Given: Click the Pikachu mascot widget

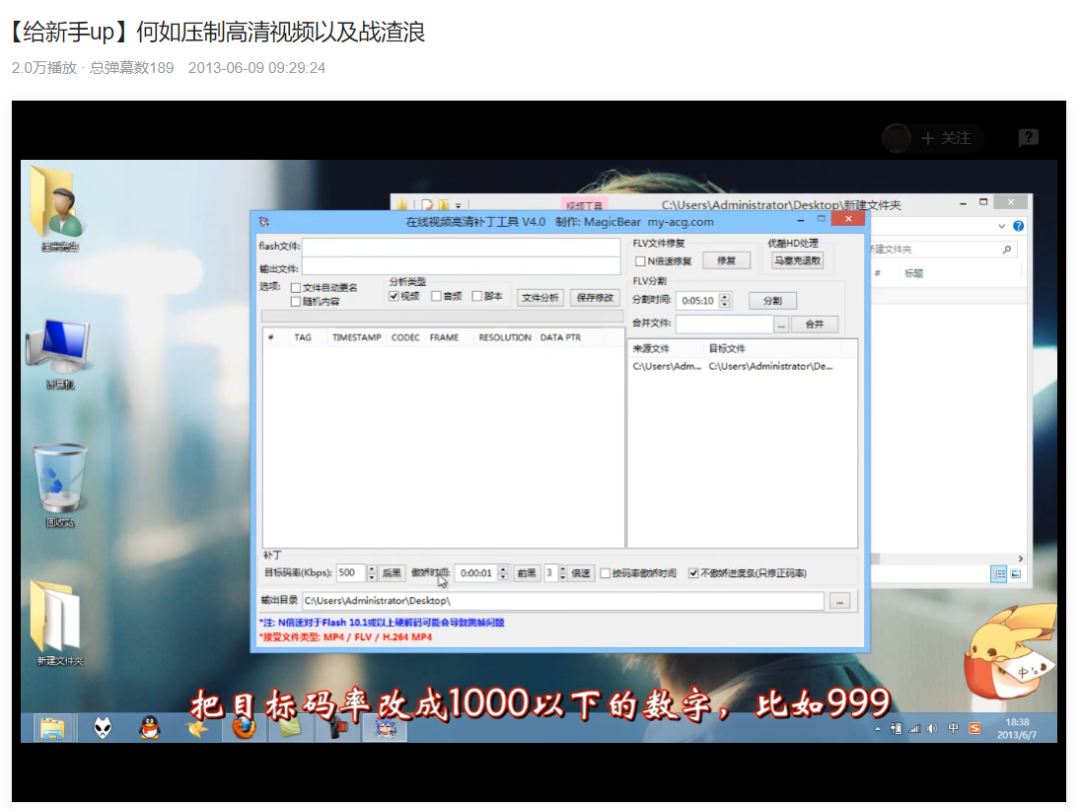Looking at the screenshot, I should pos(1009,651).
